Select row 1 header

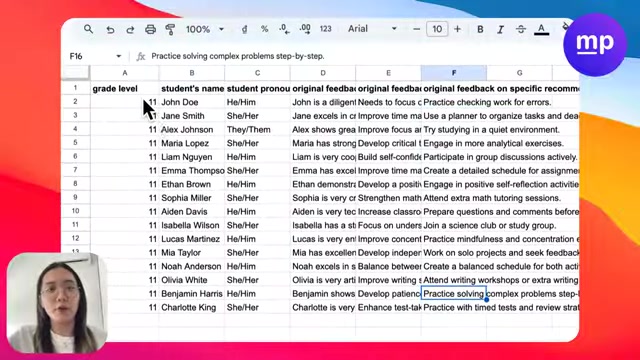click(76, 88)
